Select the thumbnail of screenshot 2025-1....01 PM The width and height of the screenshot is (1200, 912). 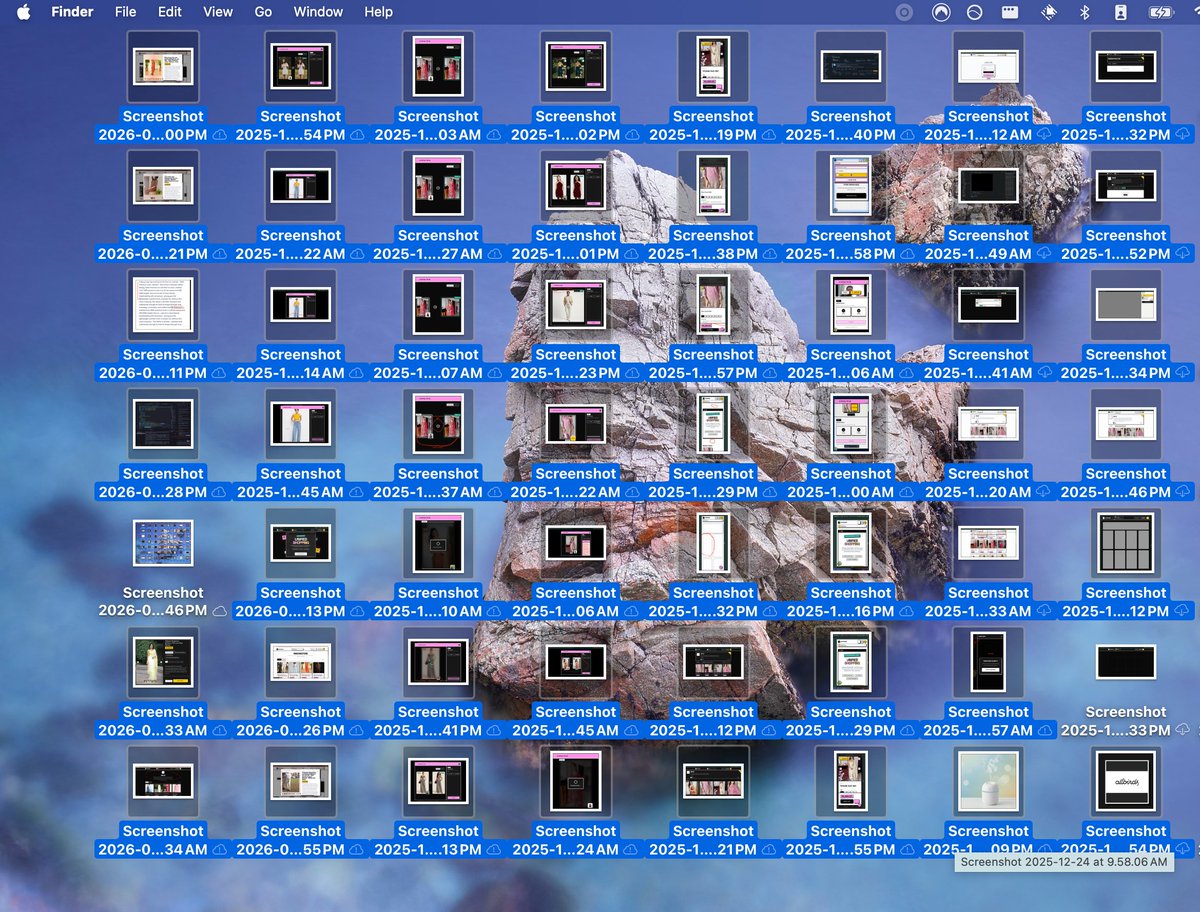click(576, 185)
